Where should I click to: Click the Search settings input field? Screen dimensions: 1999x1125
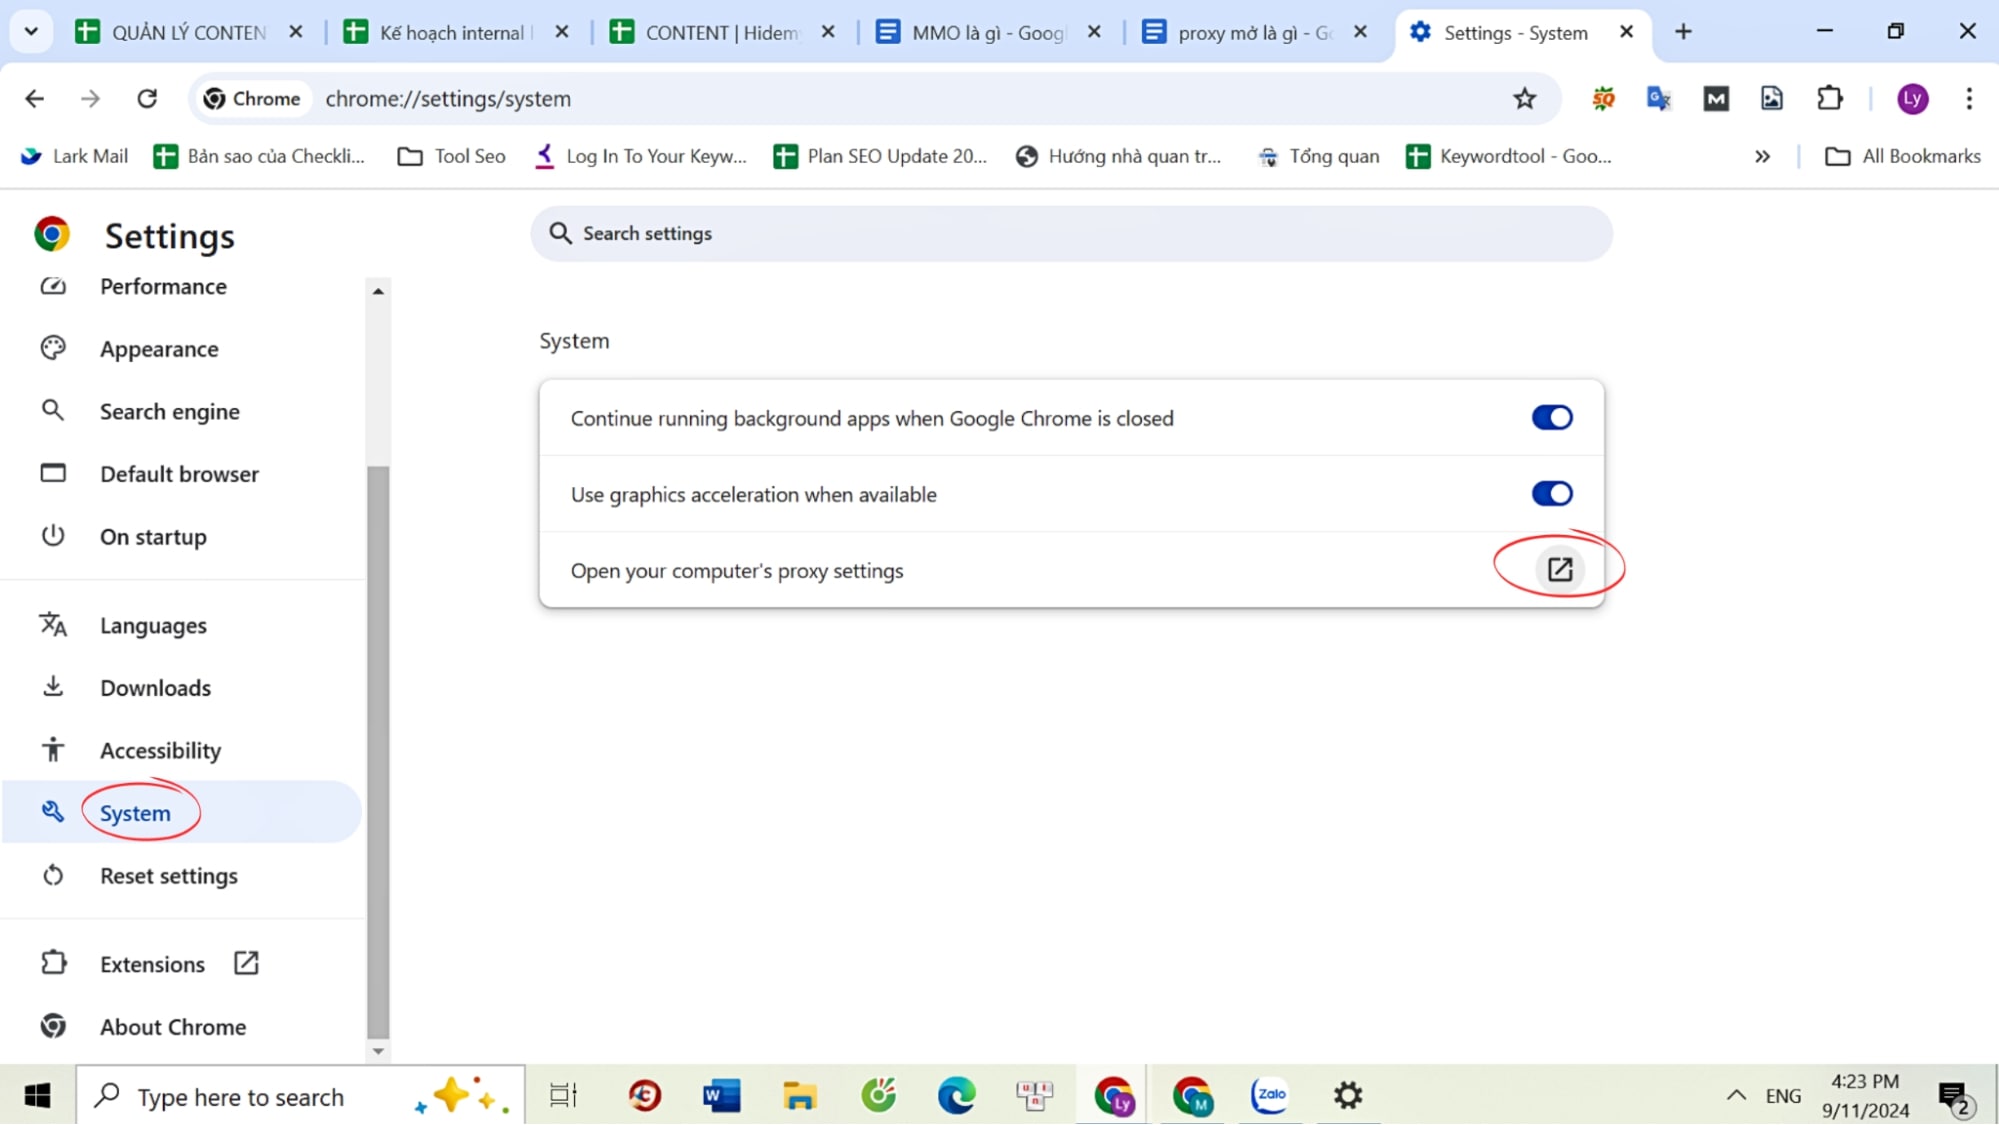[1072, 232]
